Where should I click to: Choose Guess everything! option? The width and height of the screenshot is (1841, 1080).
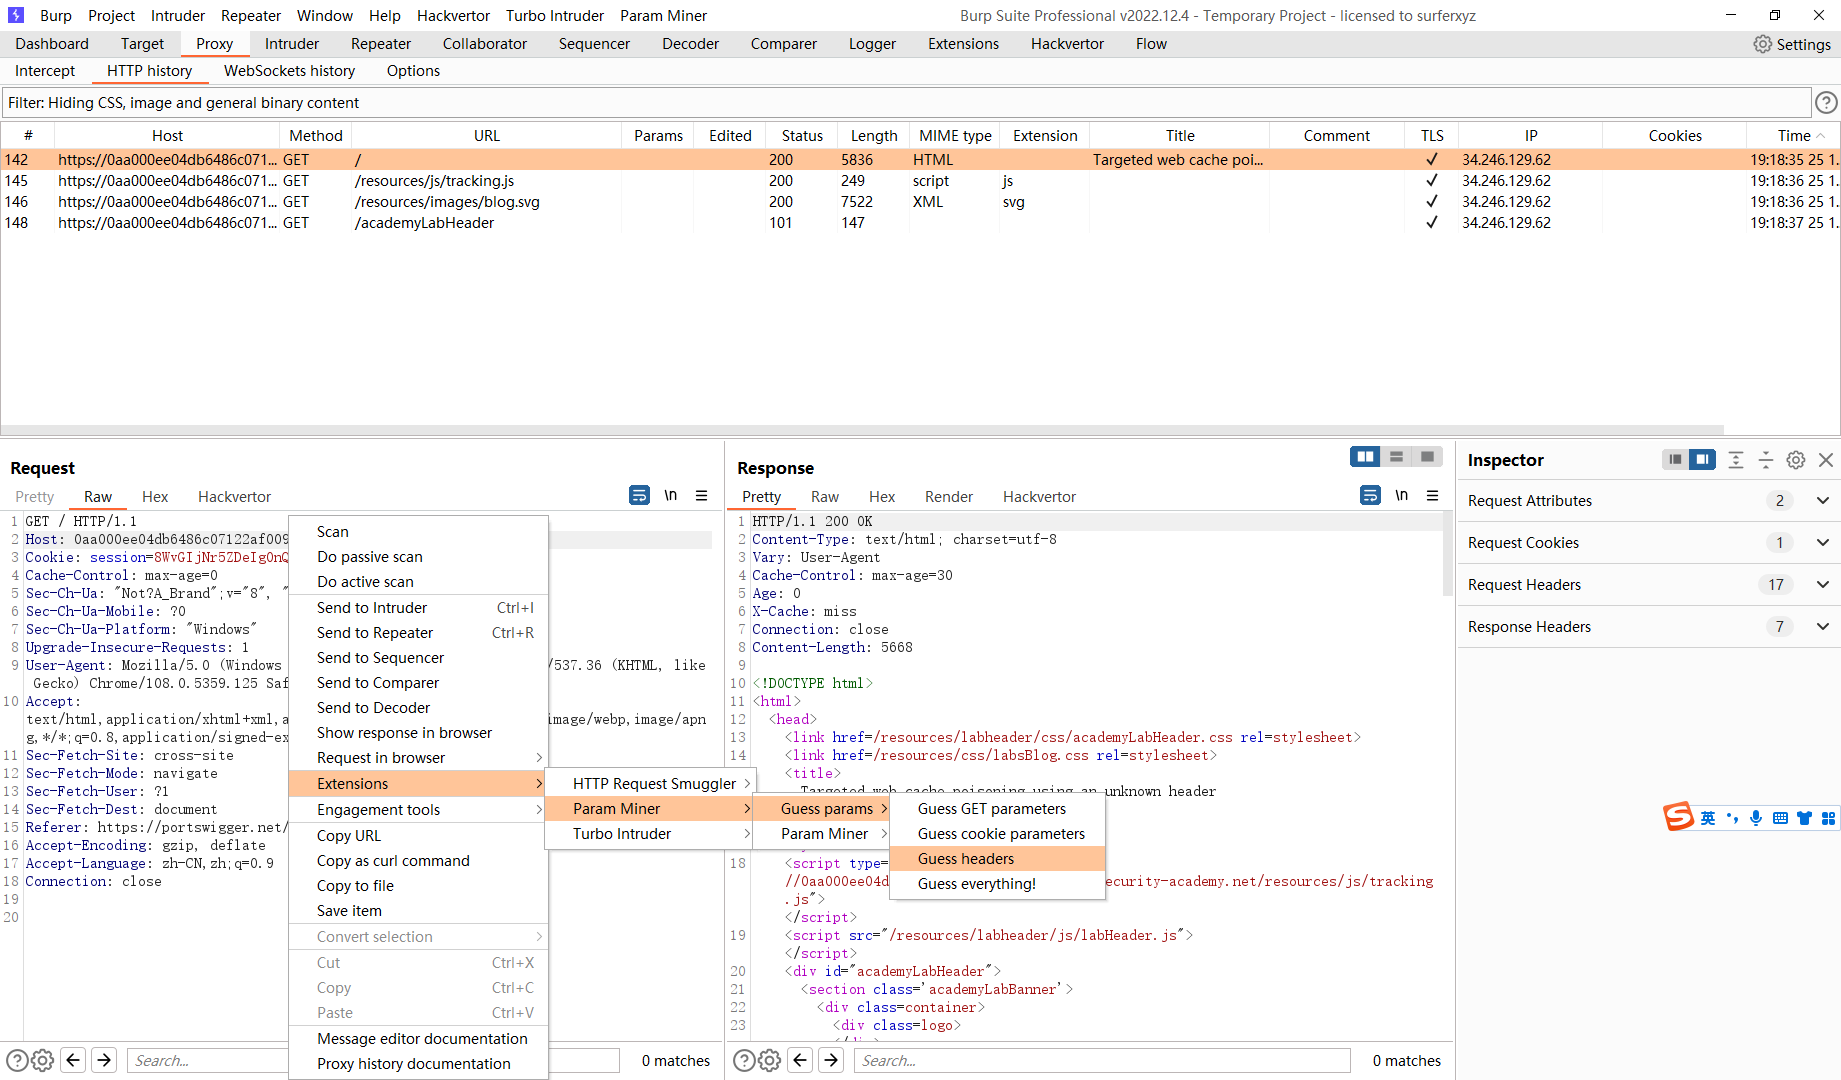coord(997,884)
